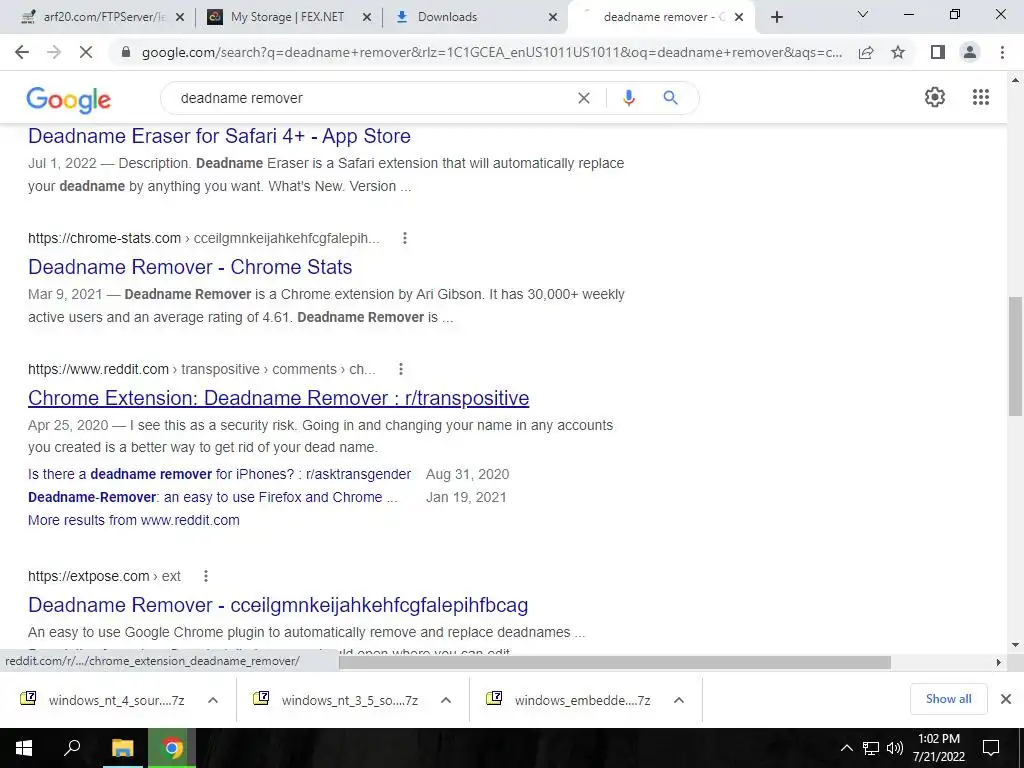Click Show all downloads button
The height and width of the screenshot is (768, 1024).
pyautogui.click(x=948, y=699)
